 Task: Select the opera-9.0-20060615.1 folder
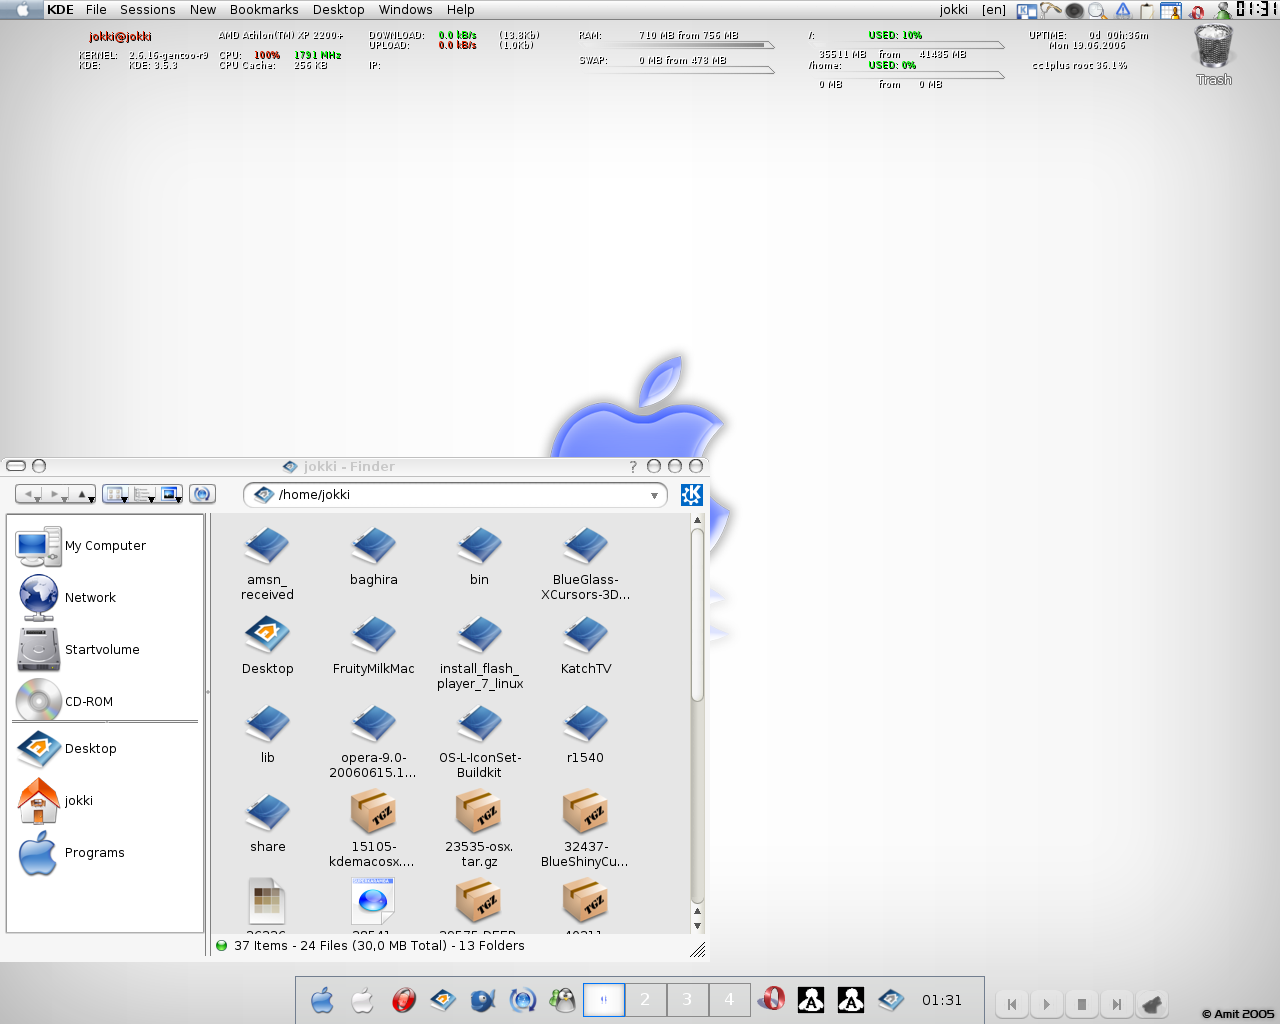(x=373, y=742)
